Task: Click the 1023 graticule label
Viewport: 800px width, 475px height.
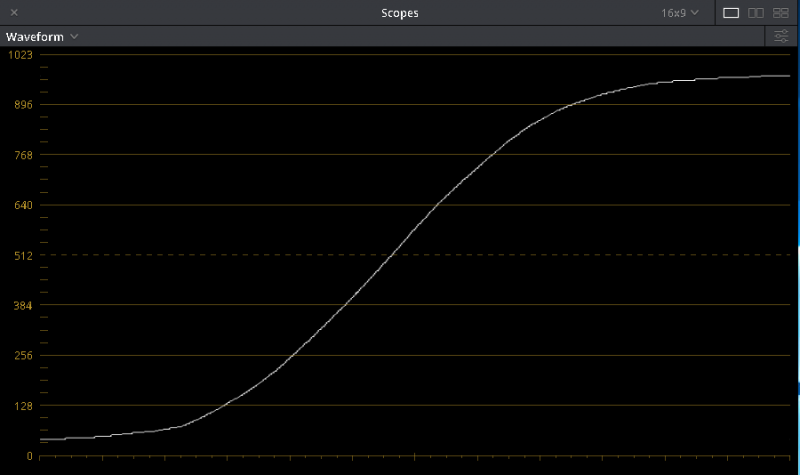Action: pos(20,54)
